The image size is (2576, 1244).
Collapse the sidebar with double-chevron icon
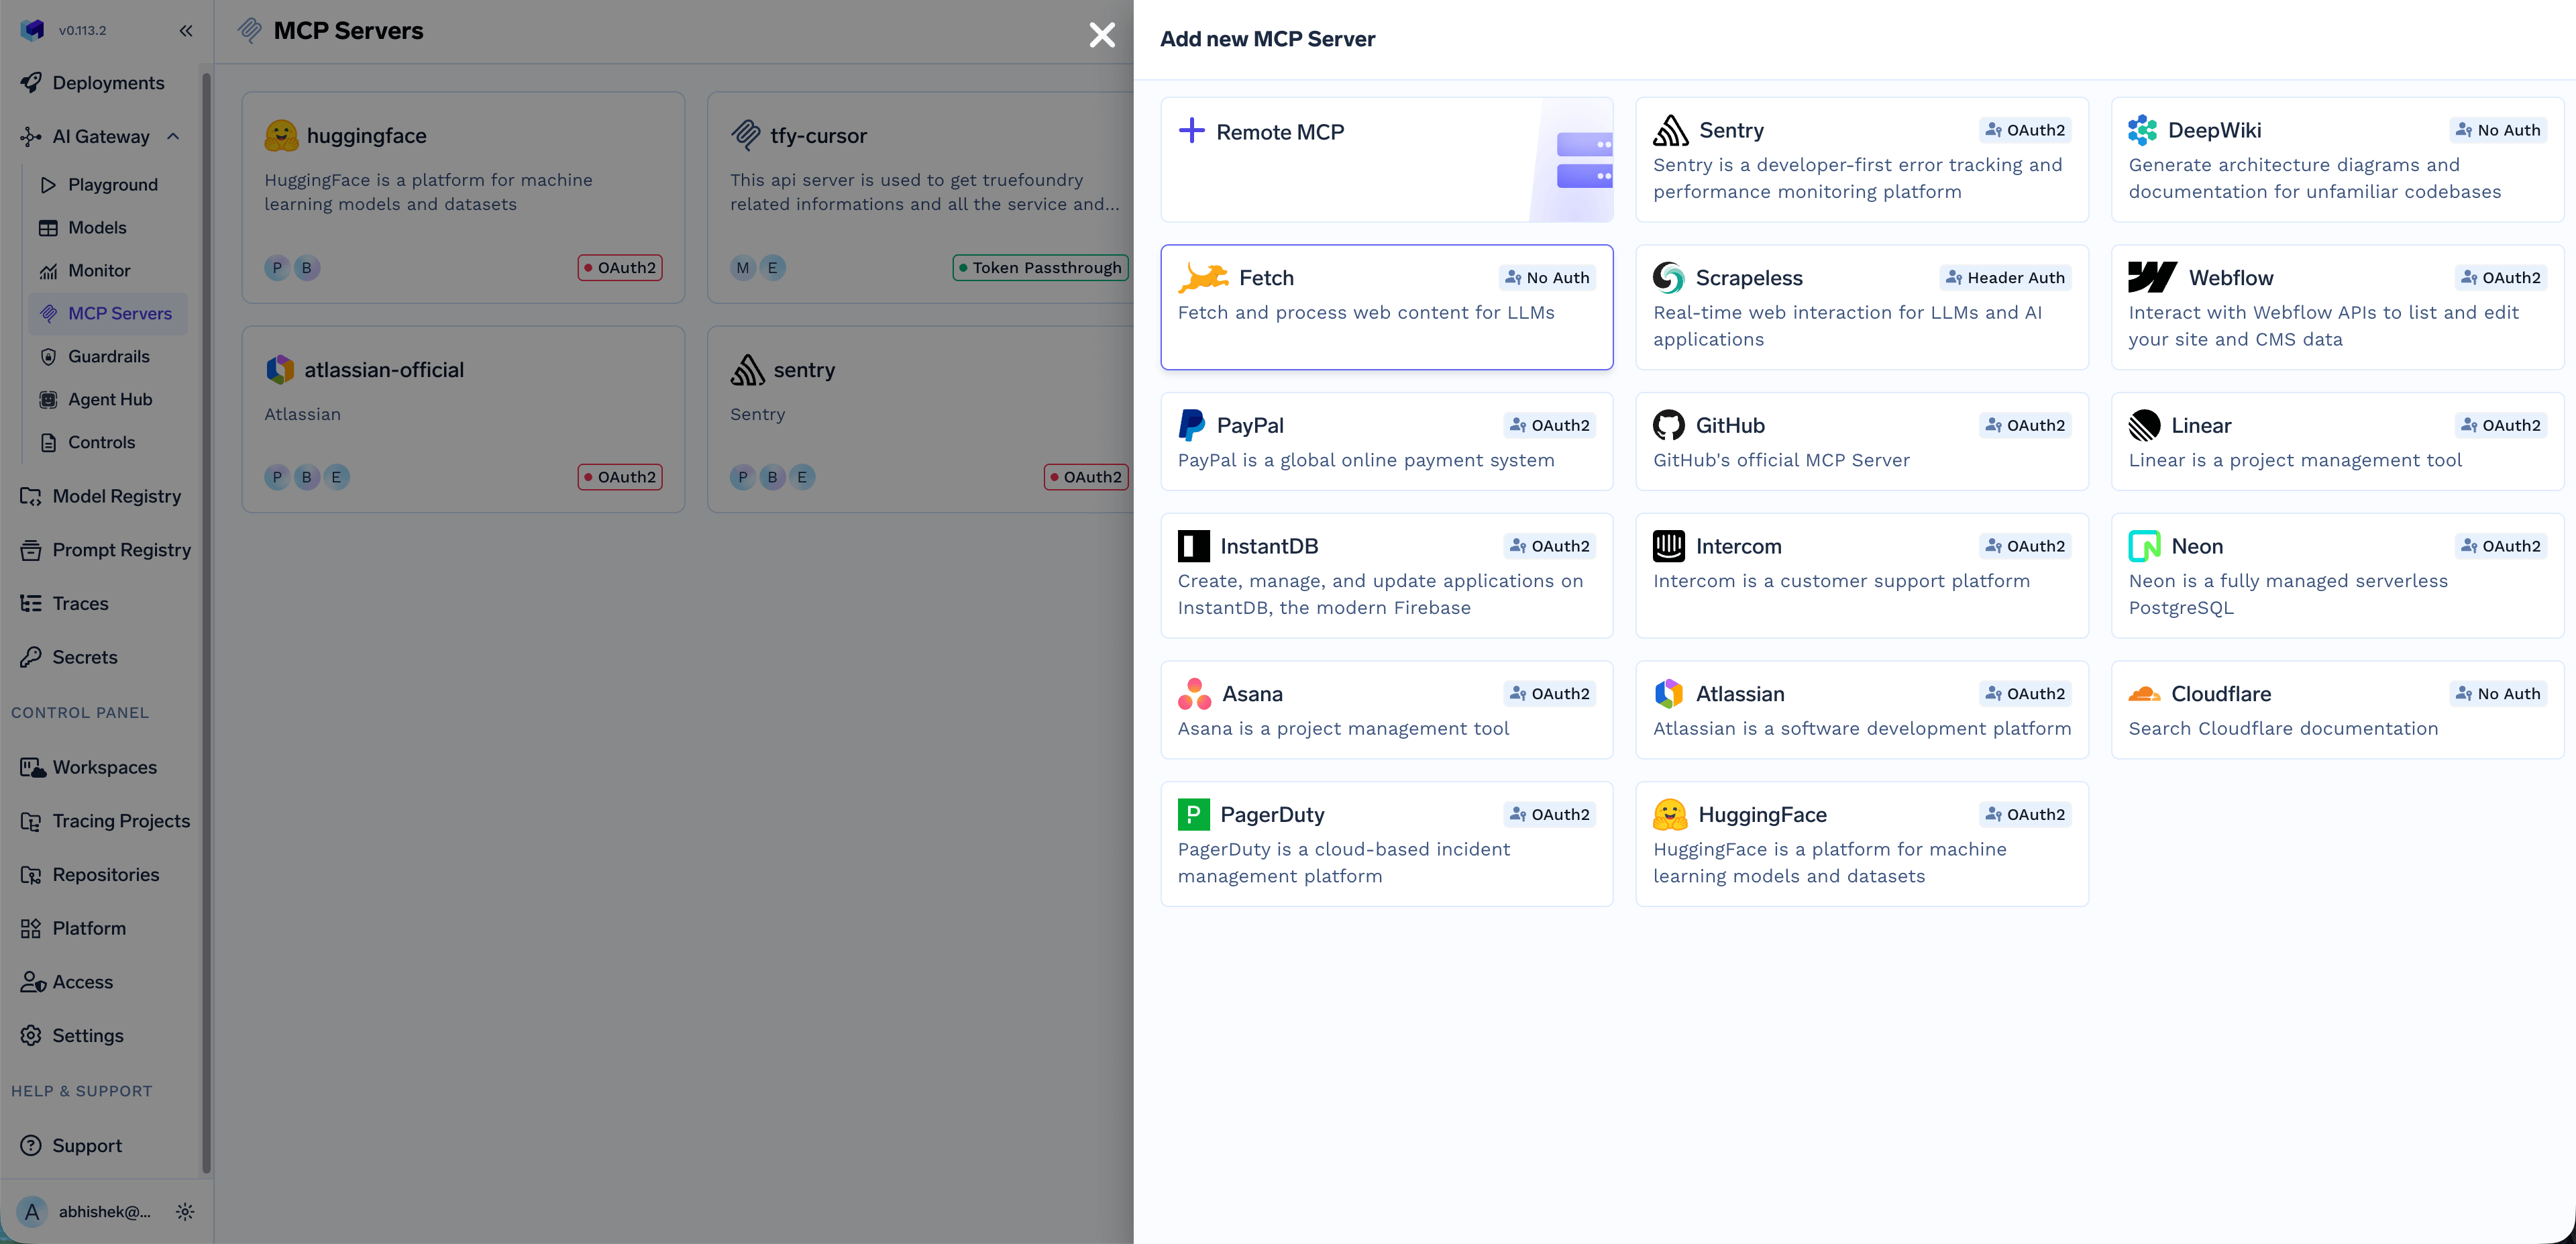click(x=186, y=30)
